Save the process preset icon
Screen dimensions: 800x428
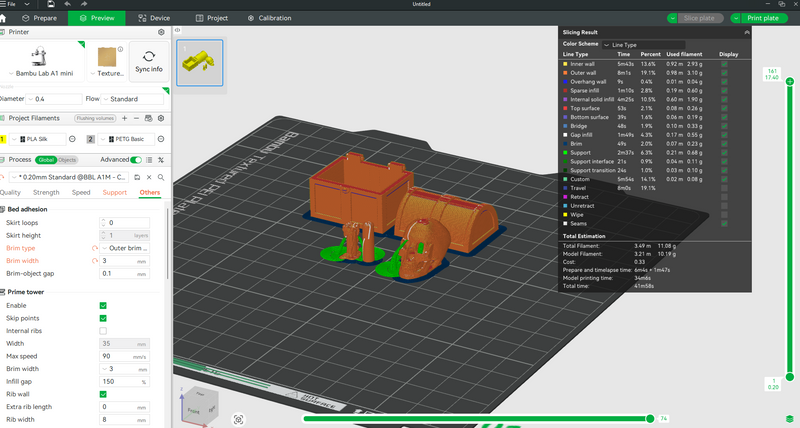point(137,178)
